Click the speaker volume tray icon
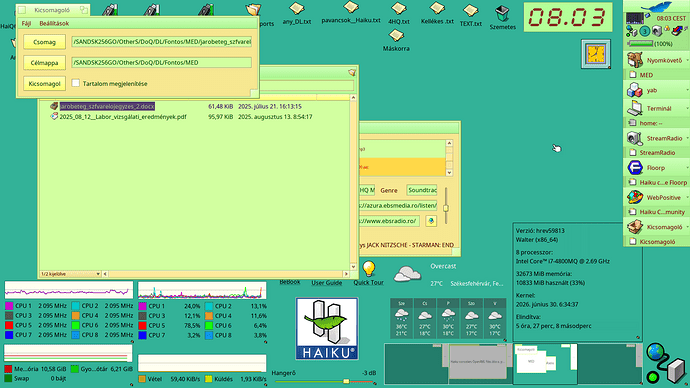690x388 pixels. pos(657,31)
